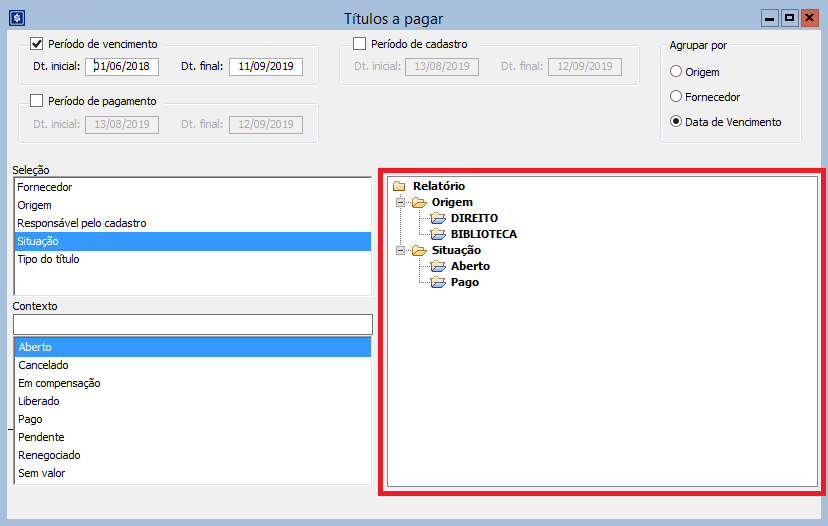The width and height of the screenshot is (828, 526).
Task: Click the Situação folder icon in tree
Action: click(x=418, y=250)
